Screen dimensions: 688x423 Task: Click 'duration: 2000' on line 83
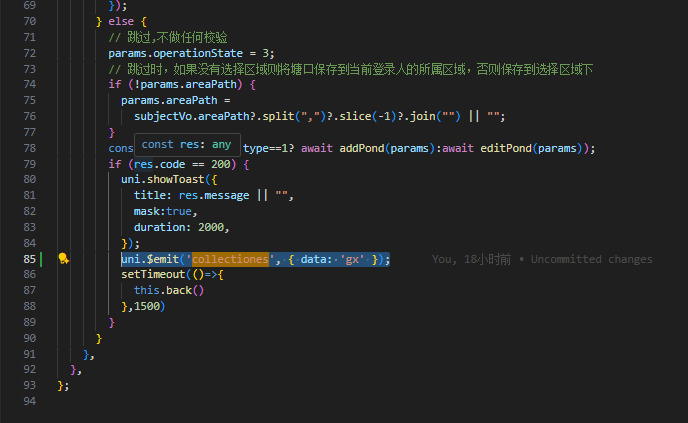(179, 227)
